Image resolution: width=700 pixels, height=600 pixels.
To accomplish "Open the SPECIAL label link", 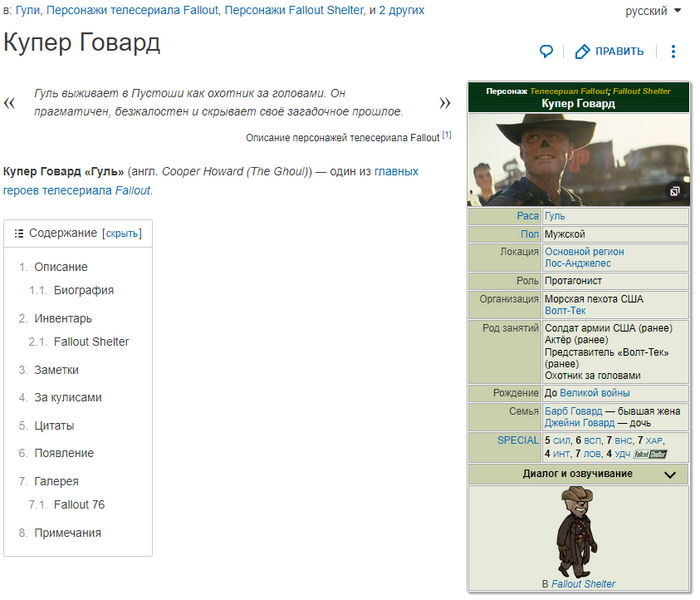I will click(518, 441).
